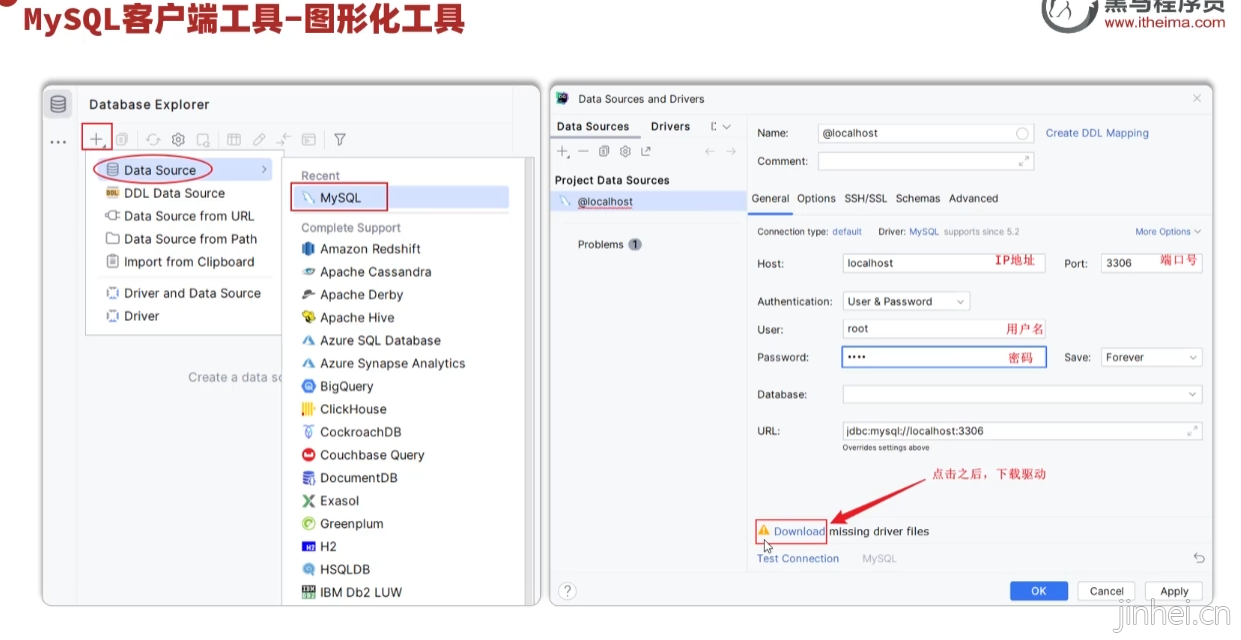The height and width of the screenshot is (640, 1241).
Task: Click the expand icon in URL field
Action: click(1192, 431)
